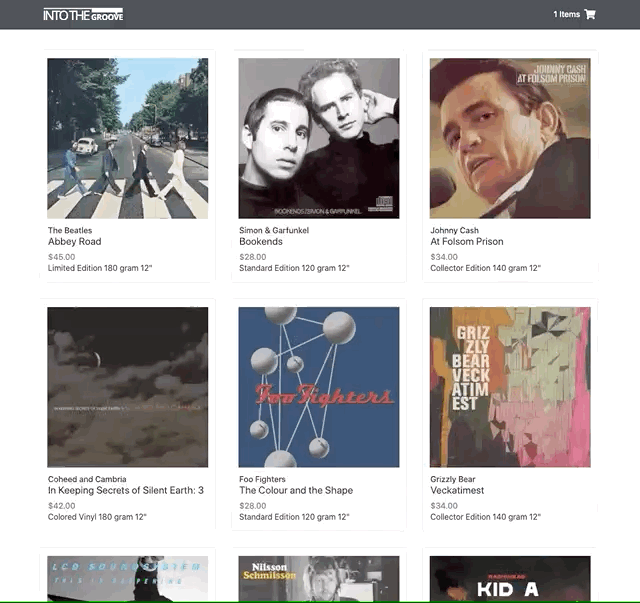Click the 'Bookends' title

click(x=261, y=242)
